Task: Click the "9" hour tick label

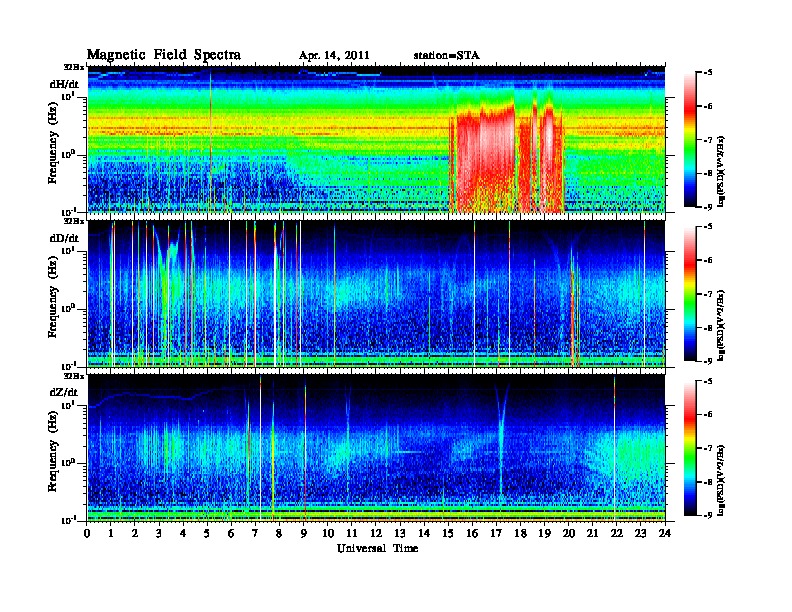Action: pos(304,534)
